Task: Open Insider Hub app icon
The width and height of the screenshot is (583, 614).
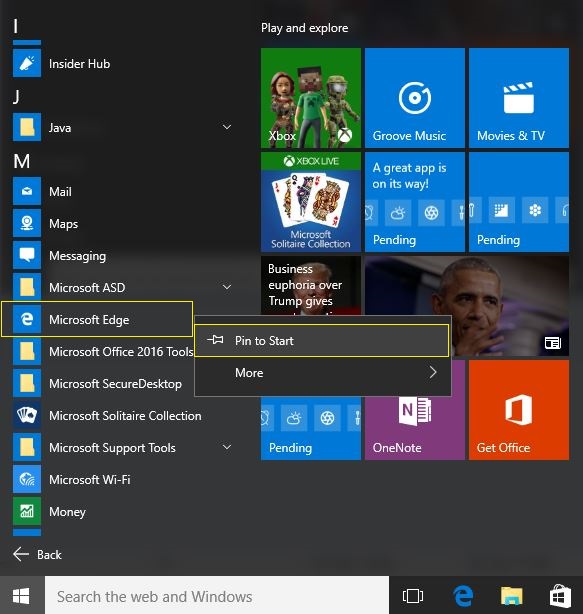Action: 27,63
